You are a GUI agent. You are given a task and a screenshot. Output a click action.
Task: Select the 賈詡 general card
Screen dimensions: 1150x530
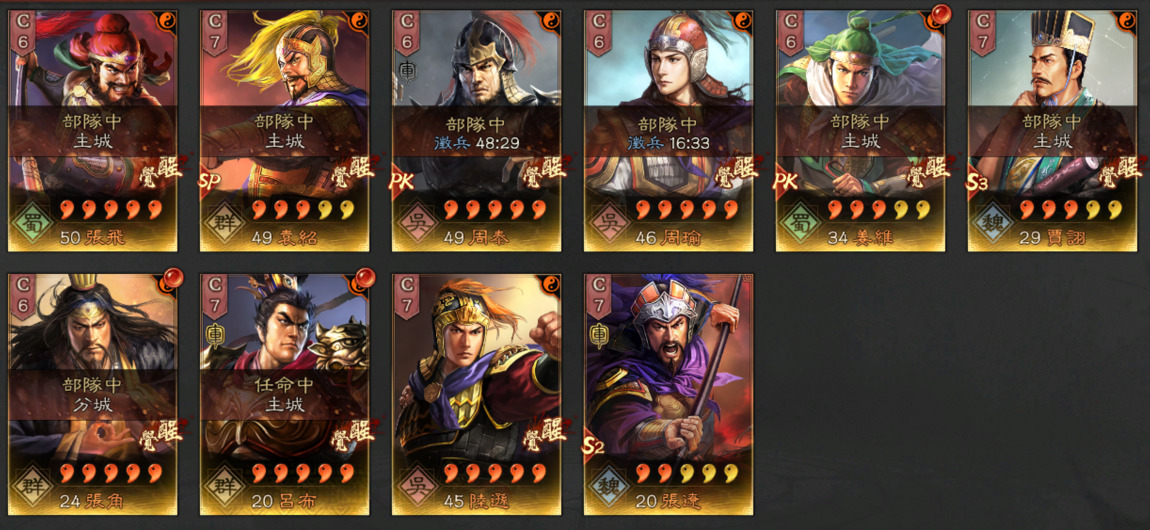[x=1053, y=130]
